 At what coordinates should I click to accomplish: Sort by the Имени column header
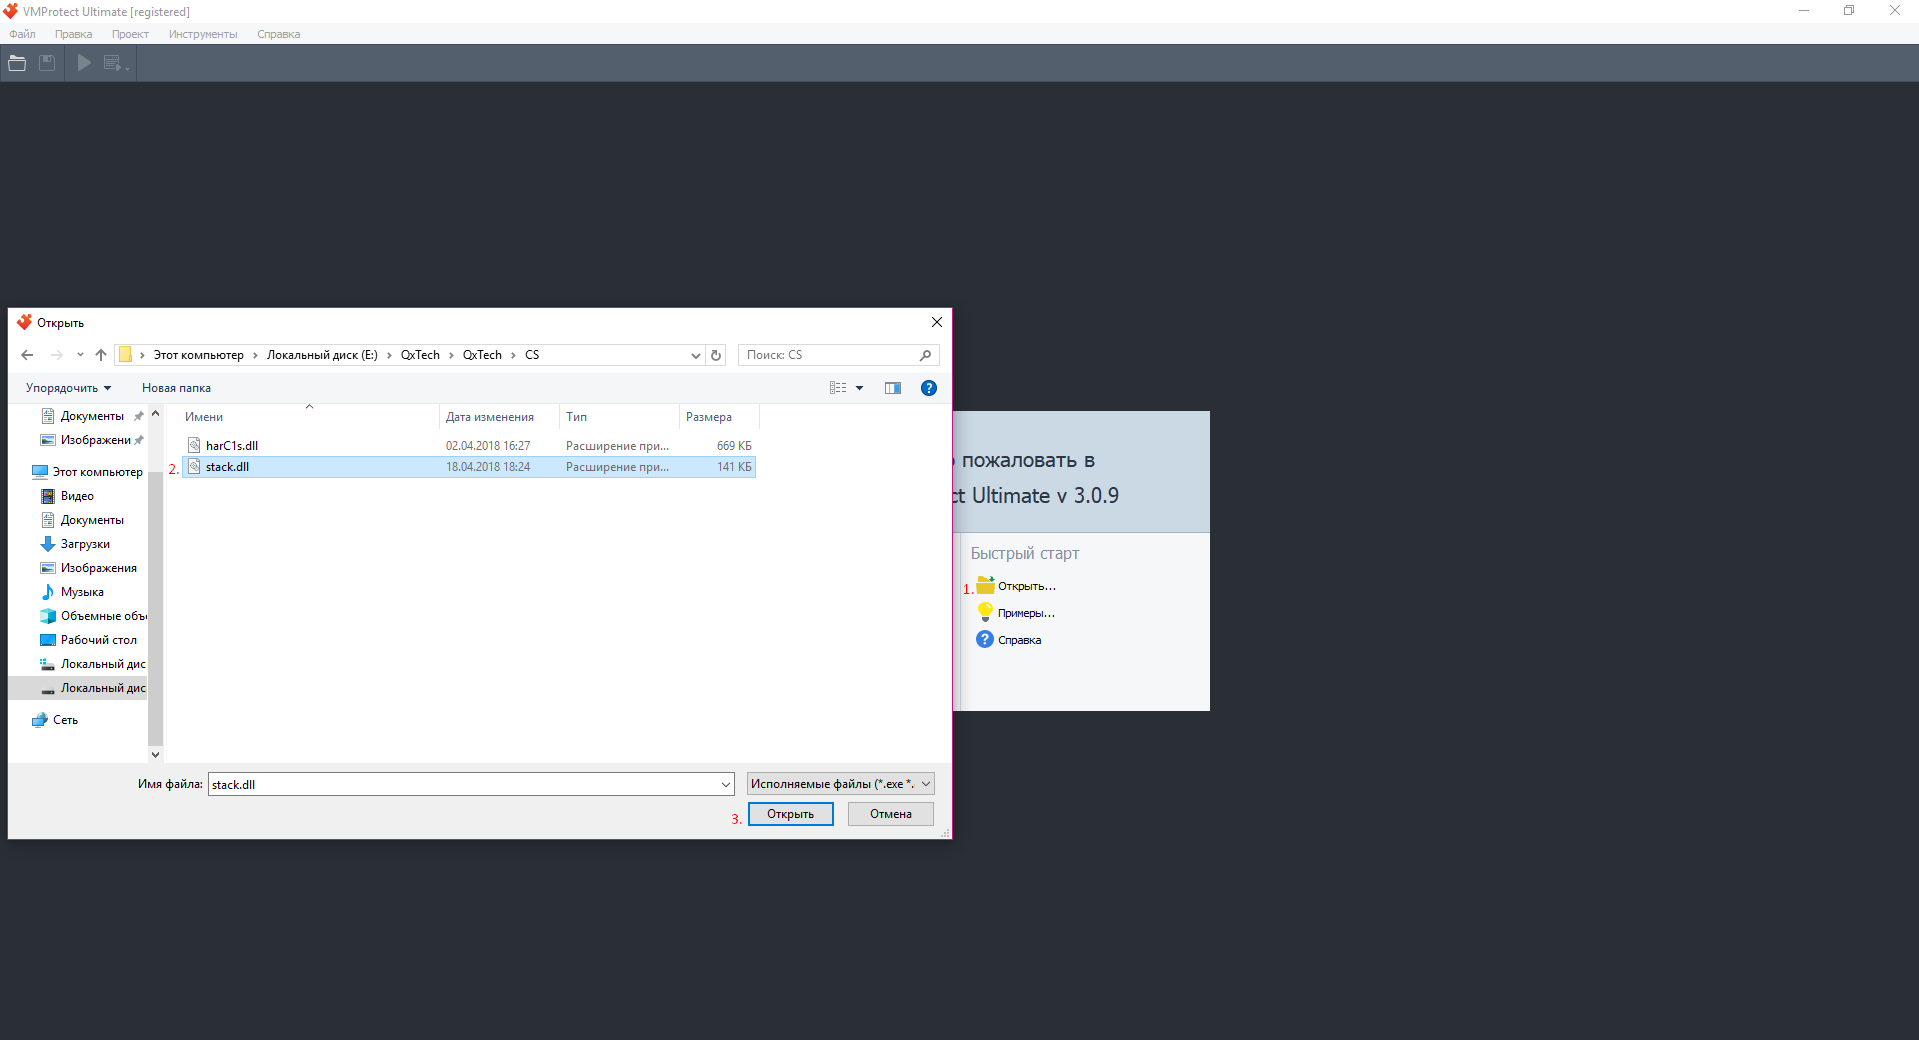(x=310, y=417)
